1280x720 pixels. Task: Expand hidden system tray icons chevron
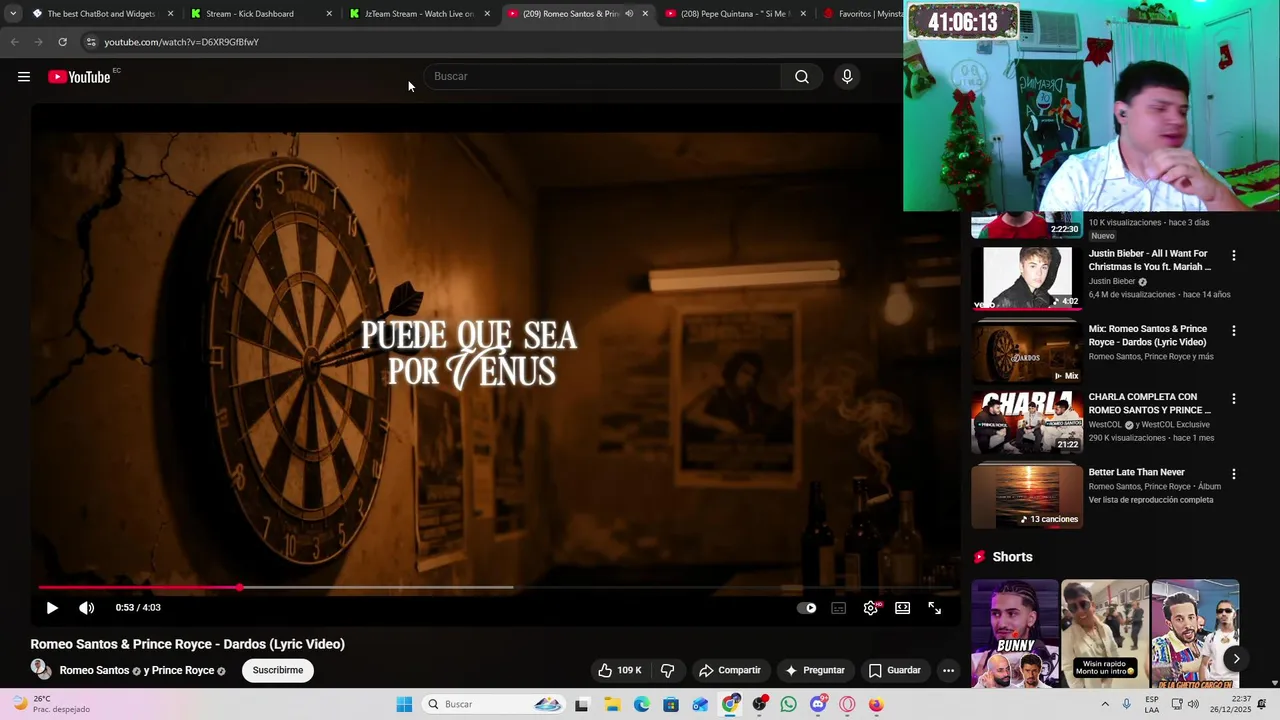click(x=1105, y=704)
